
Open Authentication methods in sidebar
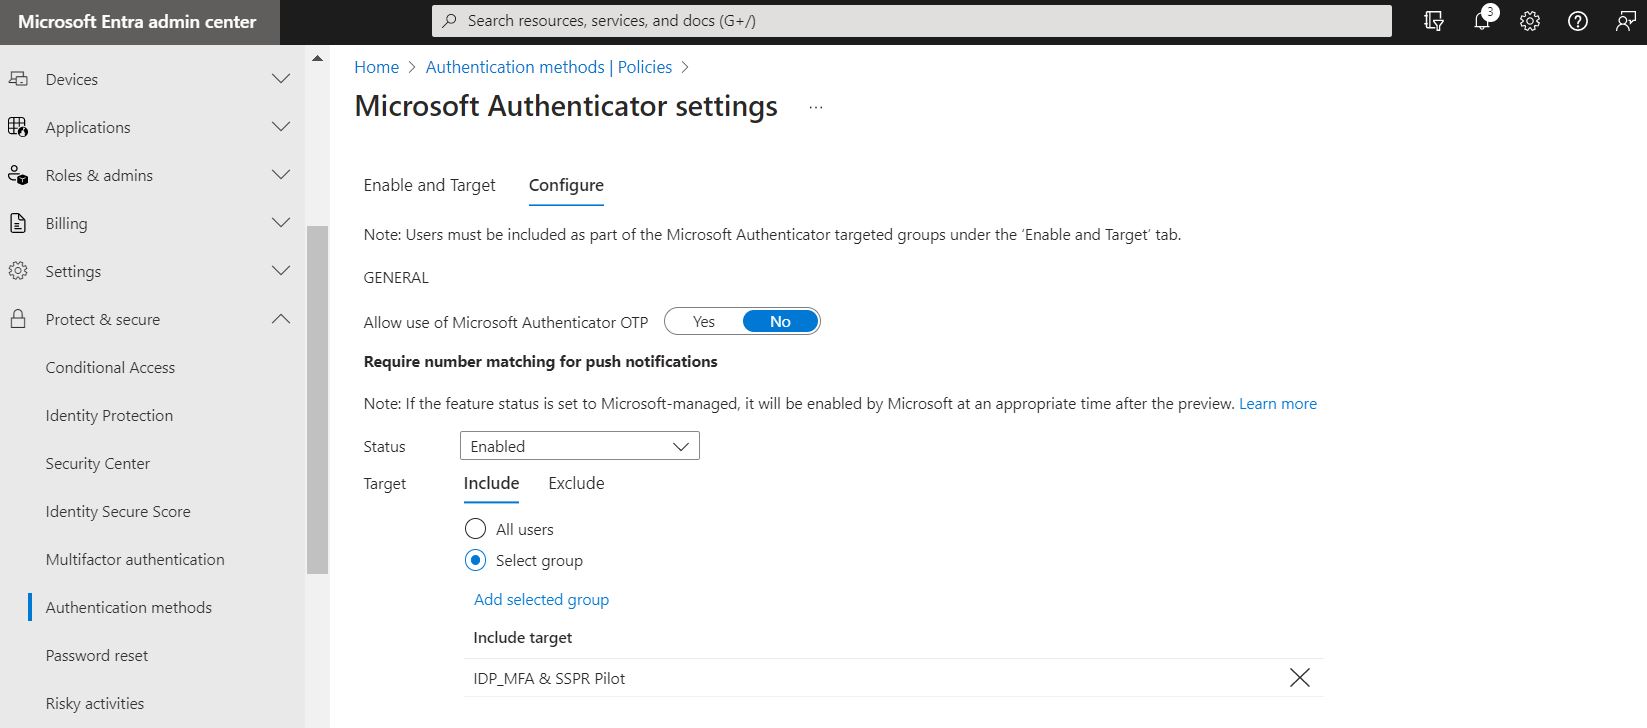click(x=129, y=607)
